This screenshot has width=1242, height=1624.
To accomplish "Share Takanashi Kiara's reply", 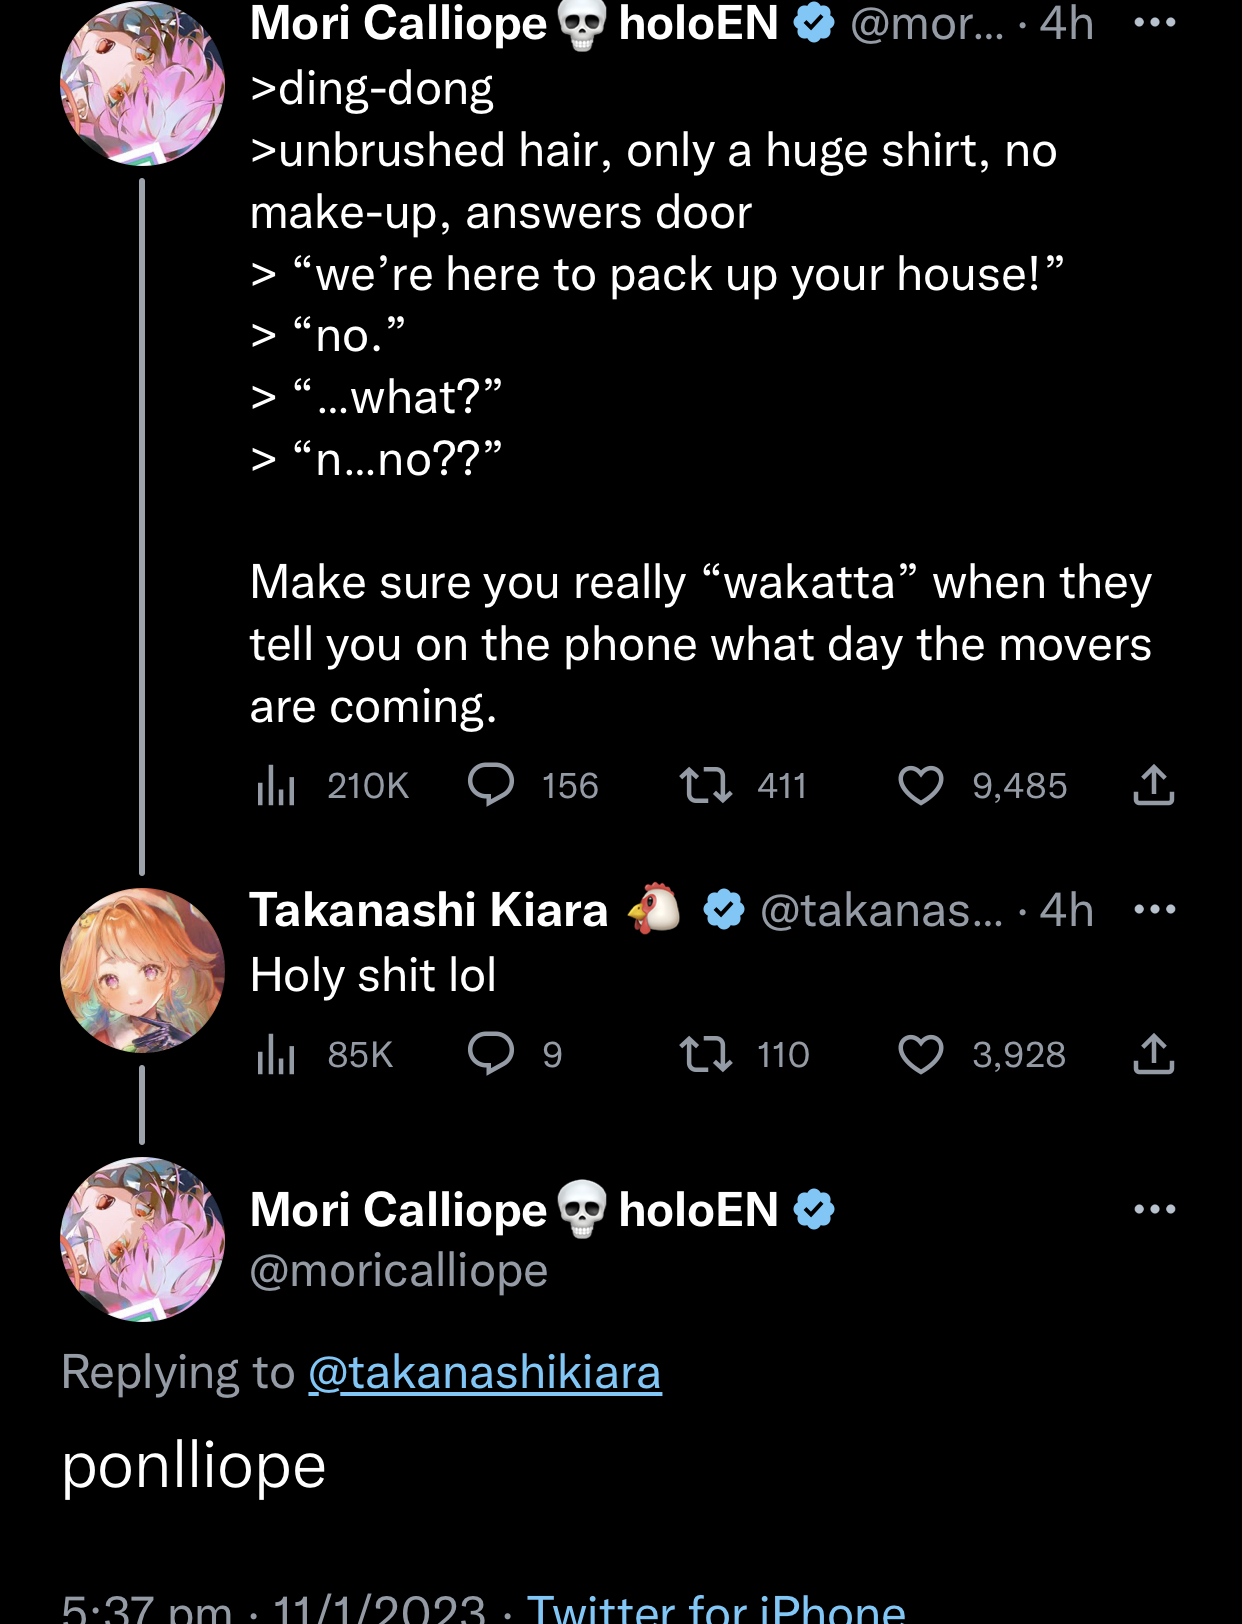I will pyautogui.click(x=1153, y=1054).
